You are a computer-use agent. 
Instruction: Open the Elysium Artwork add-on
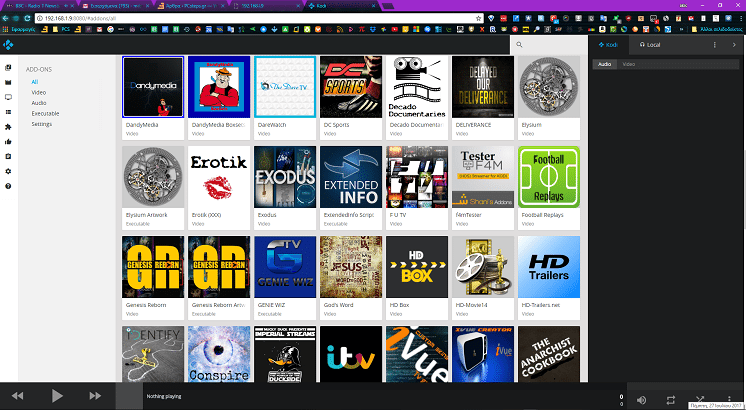(153, 188)
